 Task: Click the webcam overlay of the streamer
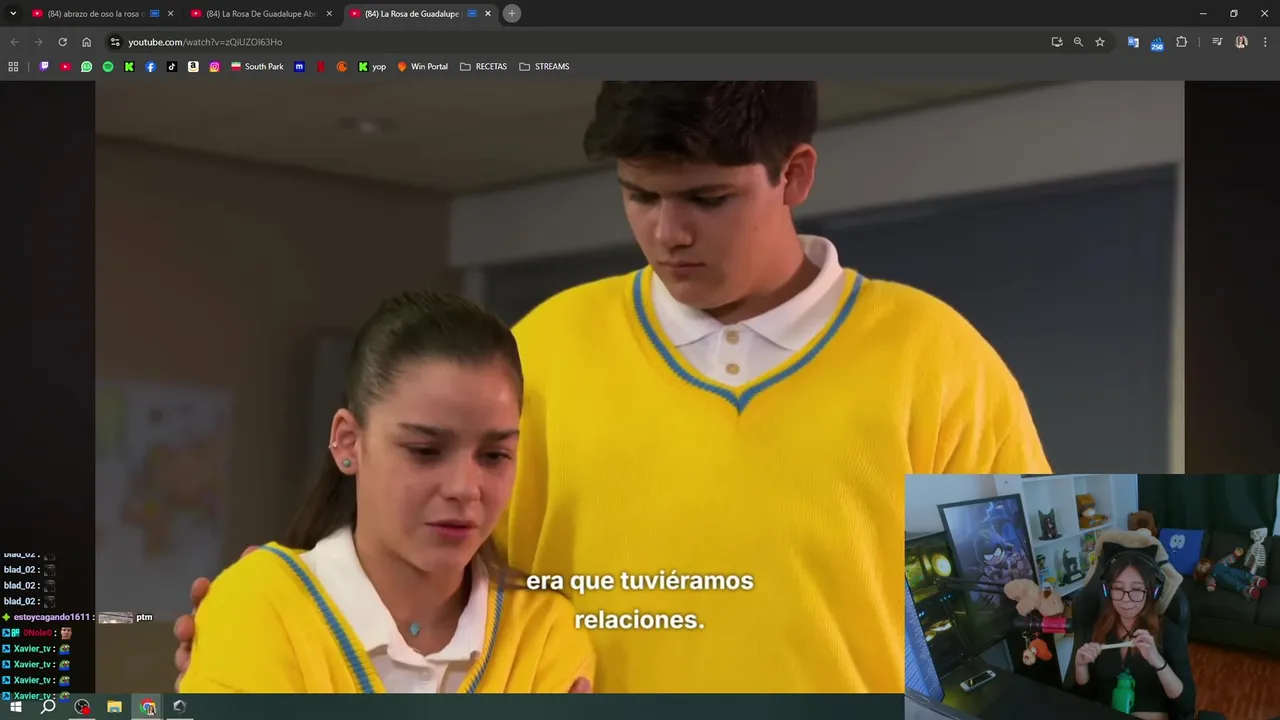(1092, 597)
